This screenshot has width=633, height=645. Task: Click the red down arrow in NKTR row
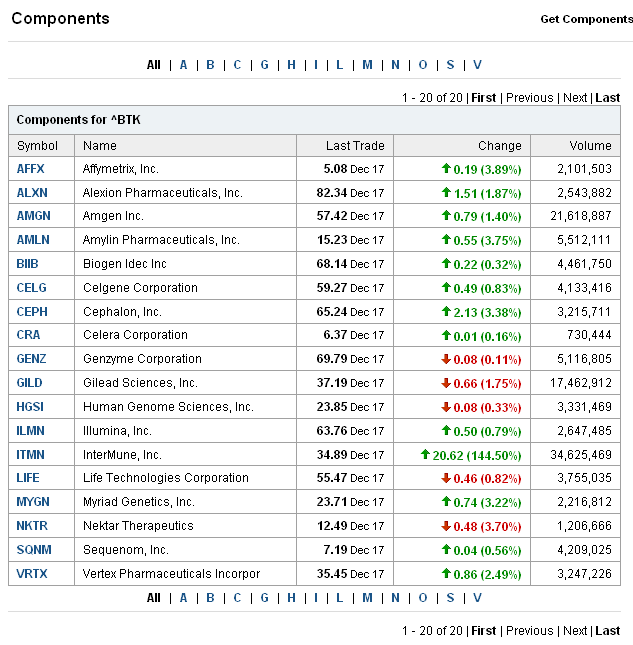pos(446,526)
